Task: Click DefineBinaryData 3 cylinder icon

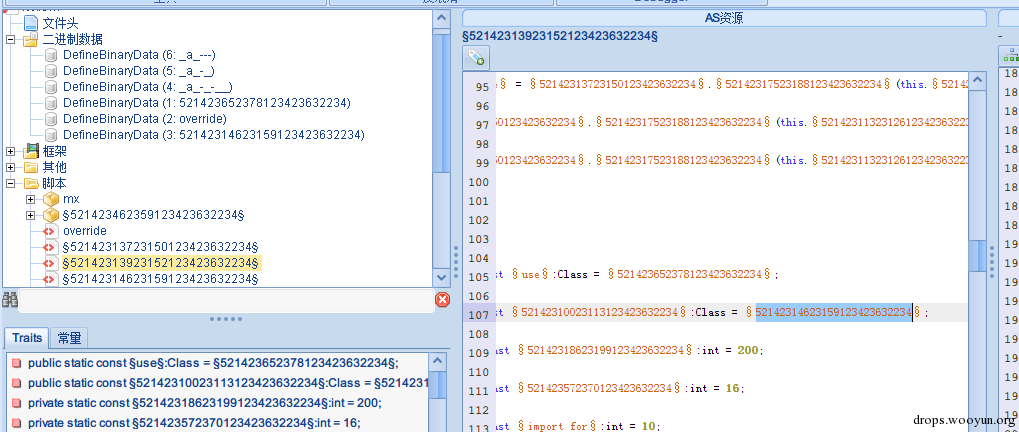Action: point(51,135)
